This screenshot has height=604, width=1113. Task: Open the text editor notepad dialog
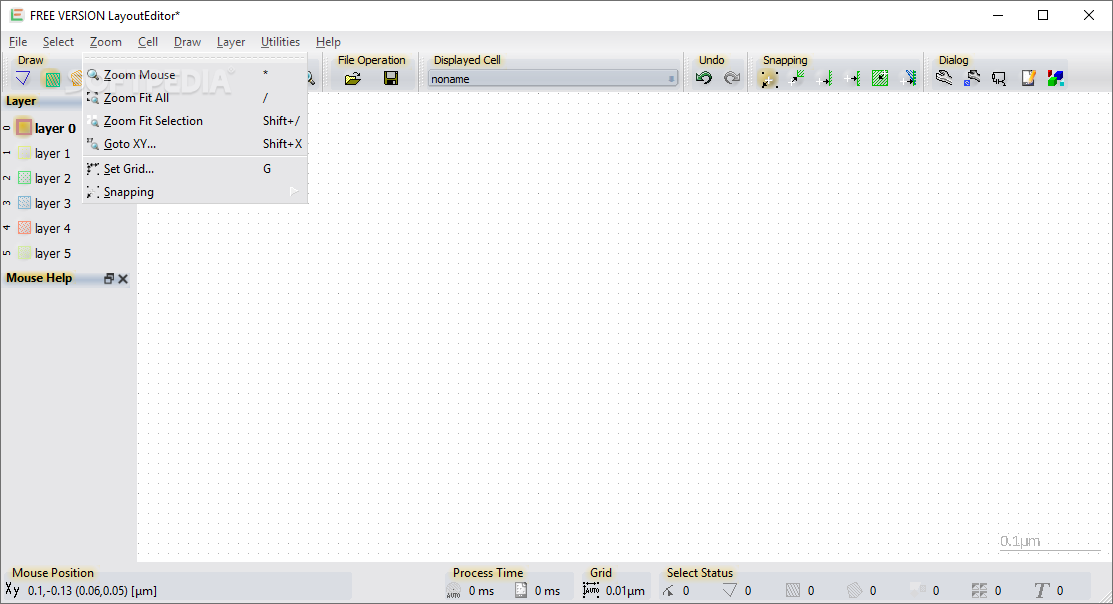[x=1028, y=79]
